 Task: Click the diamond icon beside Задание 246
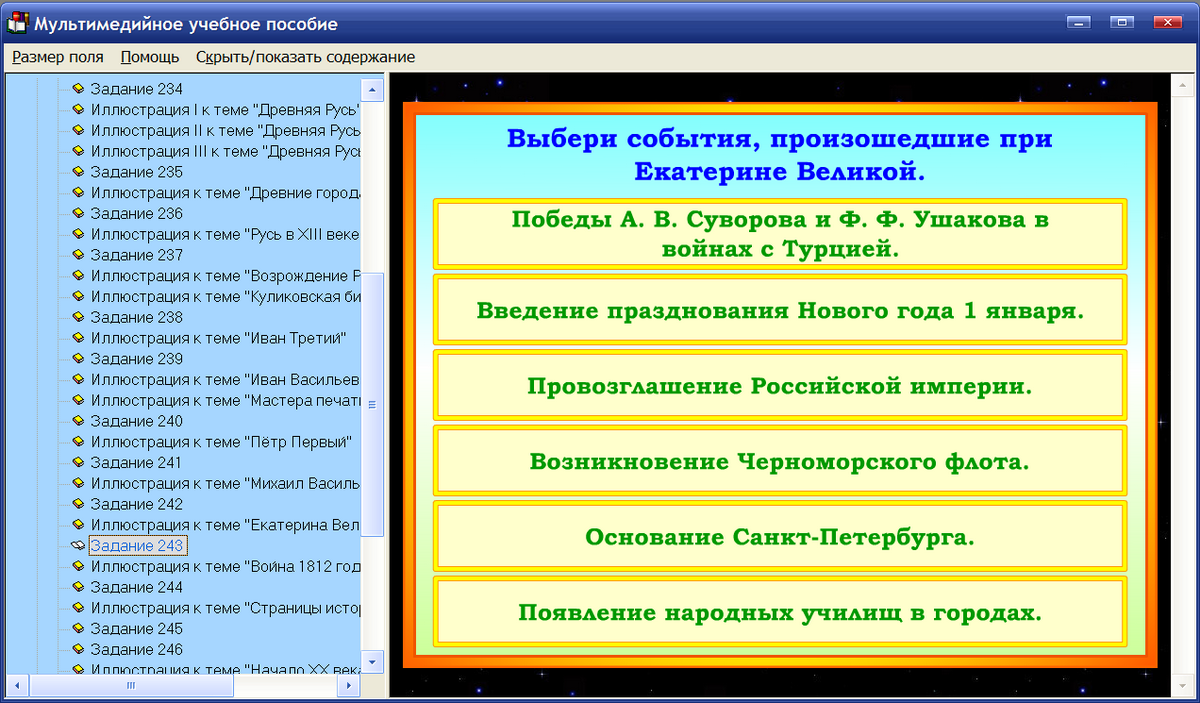(78, 649)
